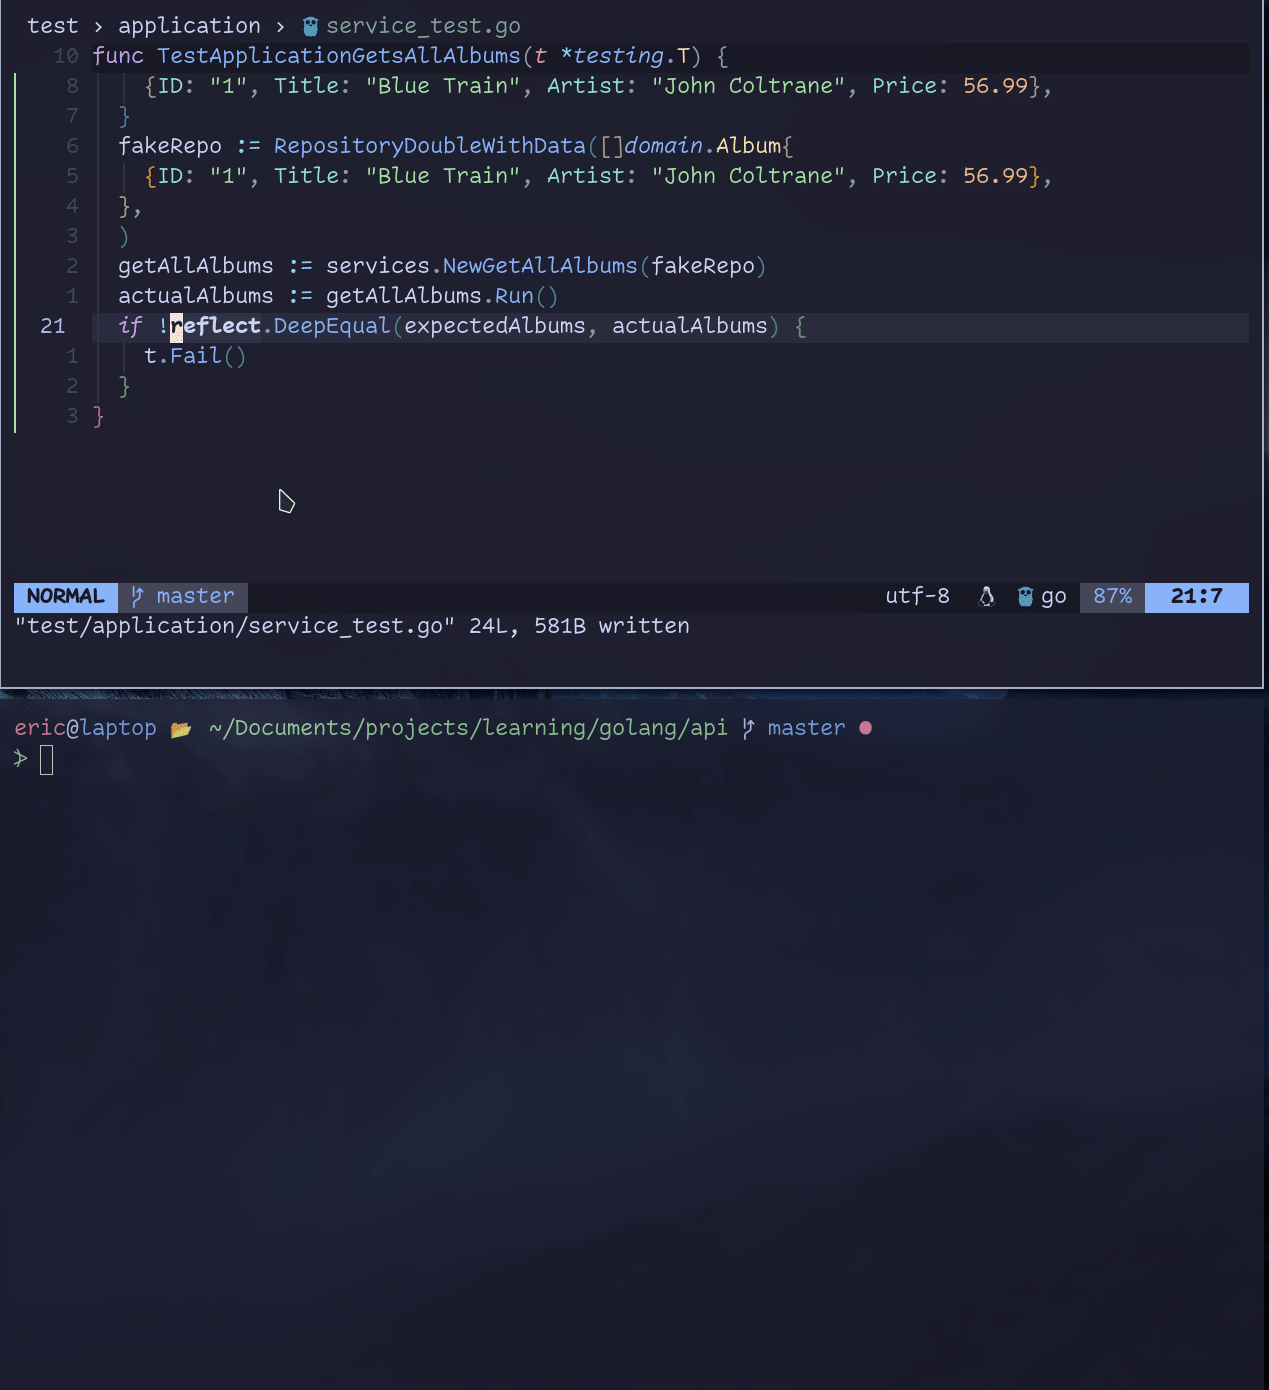Image resolution: width=1269 pixels, height=1390 pixels.
Task: Click the 21:7 cursor position indicator
Action: (x=1197, y=597)
